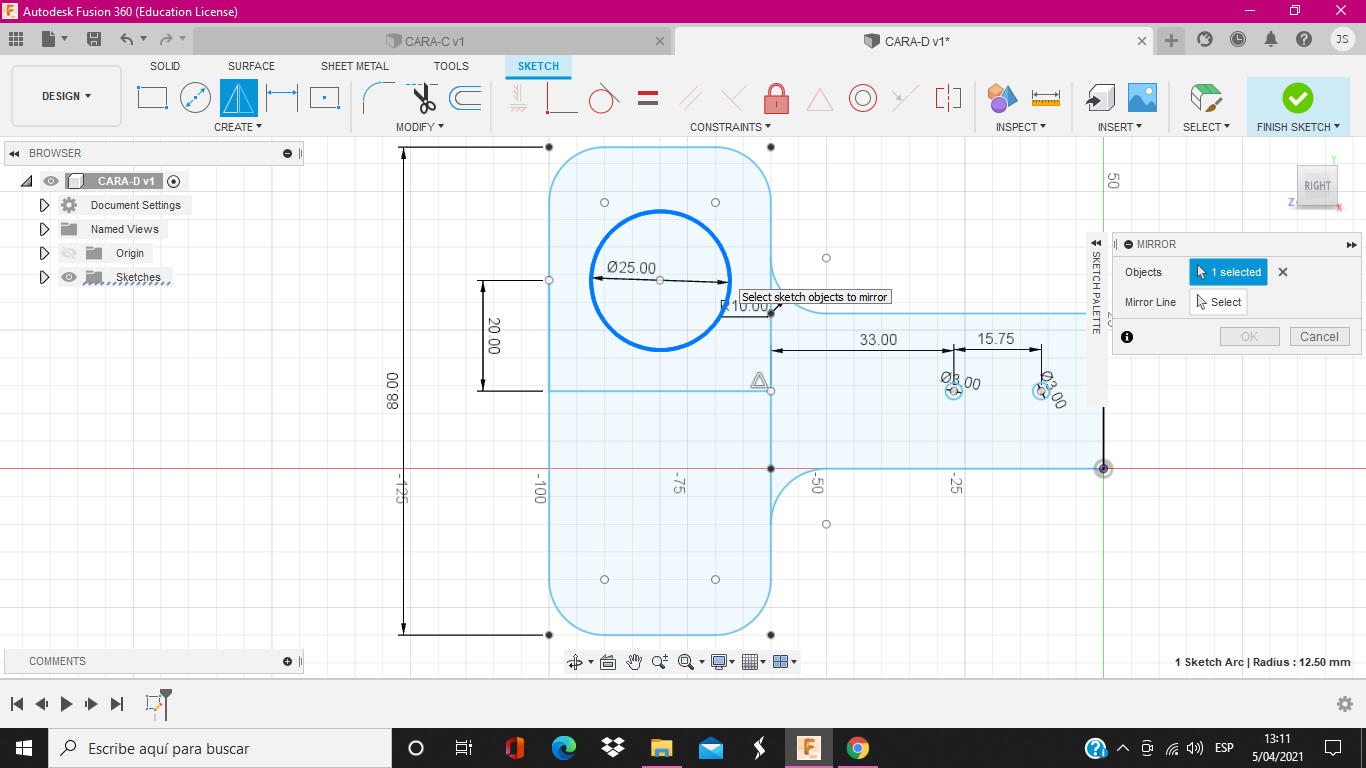The width and height of the screenshot is (1366, 768).
Task: Select the 2-Point Rectangle sketch tool
Action: point(152,98)
